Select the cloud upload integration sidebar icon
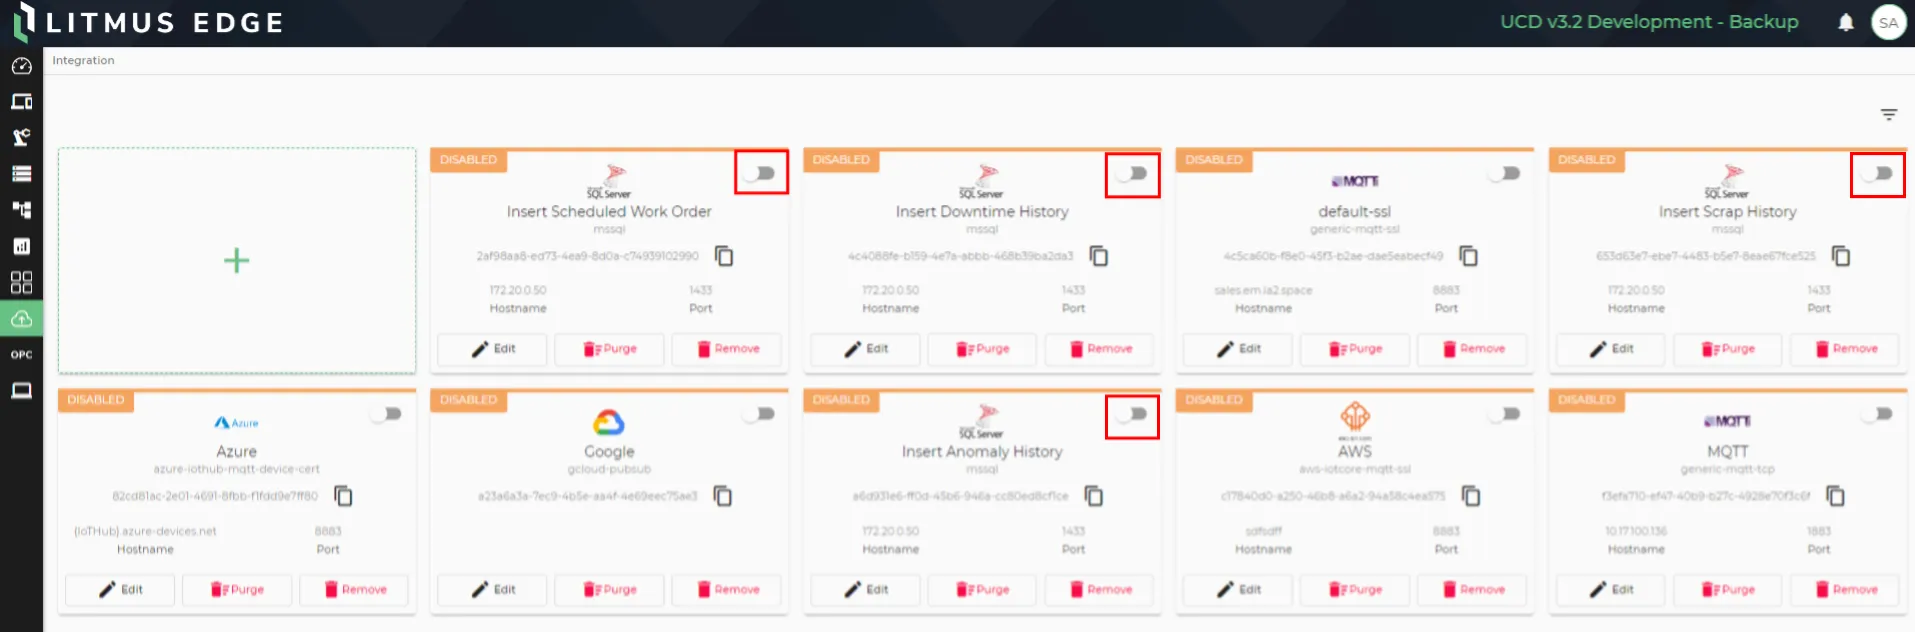Screen dimensions: 1915x632 pyautogui.click(x=21, y=319)
